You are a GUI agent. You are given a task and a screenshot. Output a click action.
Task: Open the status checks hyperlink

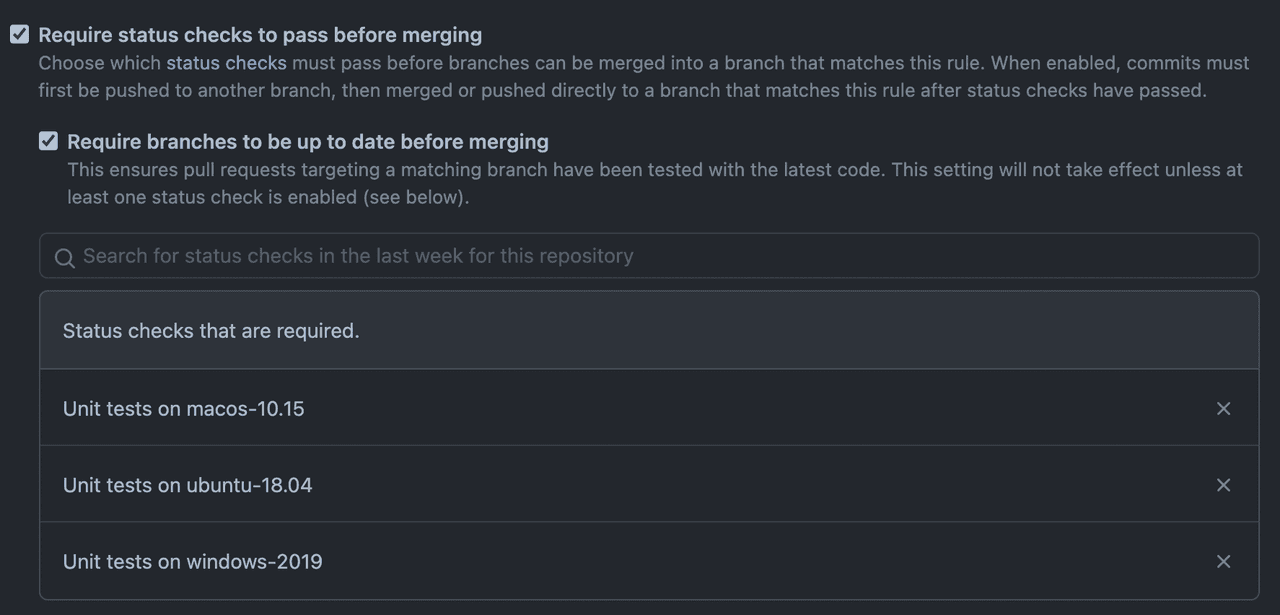tap(226, 63)
